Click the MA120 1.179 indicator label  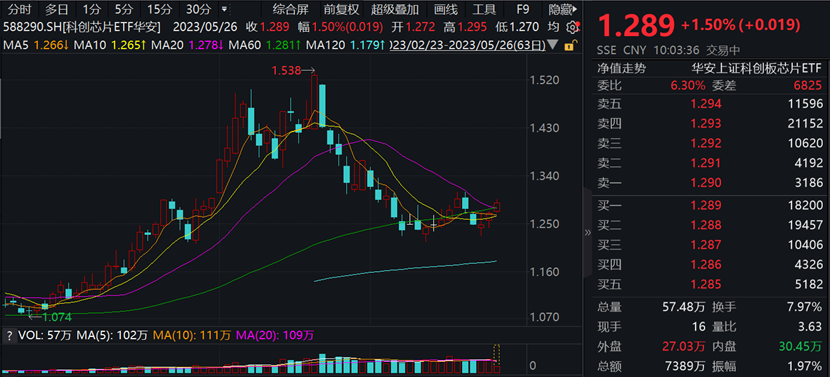pyautogui.click(x=346, y=46)
